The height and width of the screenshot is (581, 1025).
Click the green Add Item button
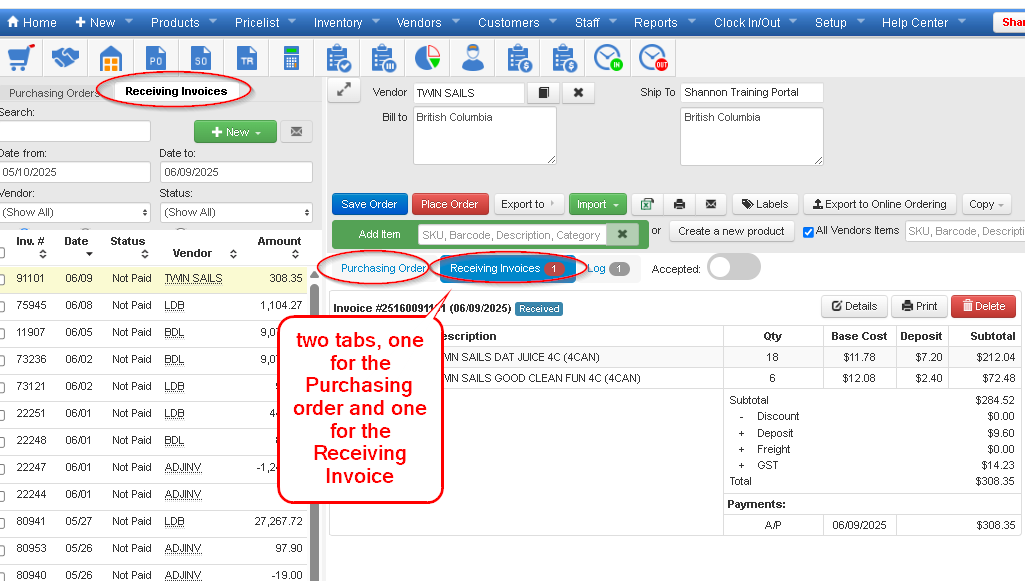click(x=379, y=234)
